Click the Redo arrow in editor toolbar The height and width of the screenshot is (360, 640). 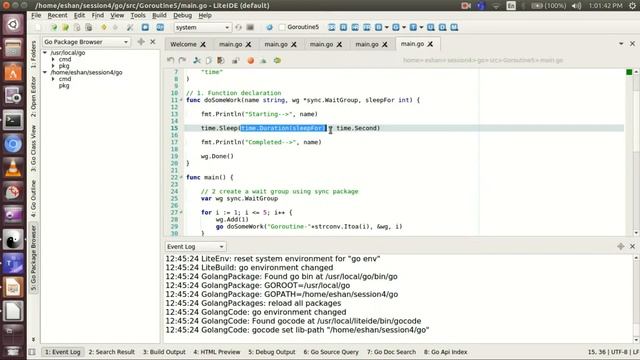pos(182,60)
